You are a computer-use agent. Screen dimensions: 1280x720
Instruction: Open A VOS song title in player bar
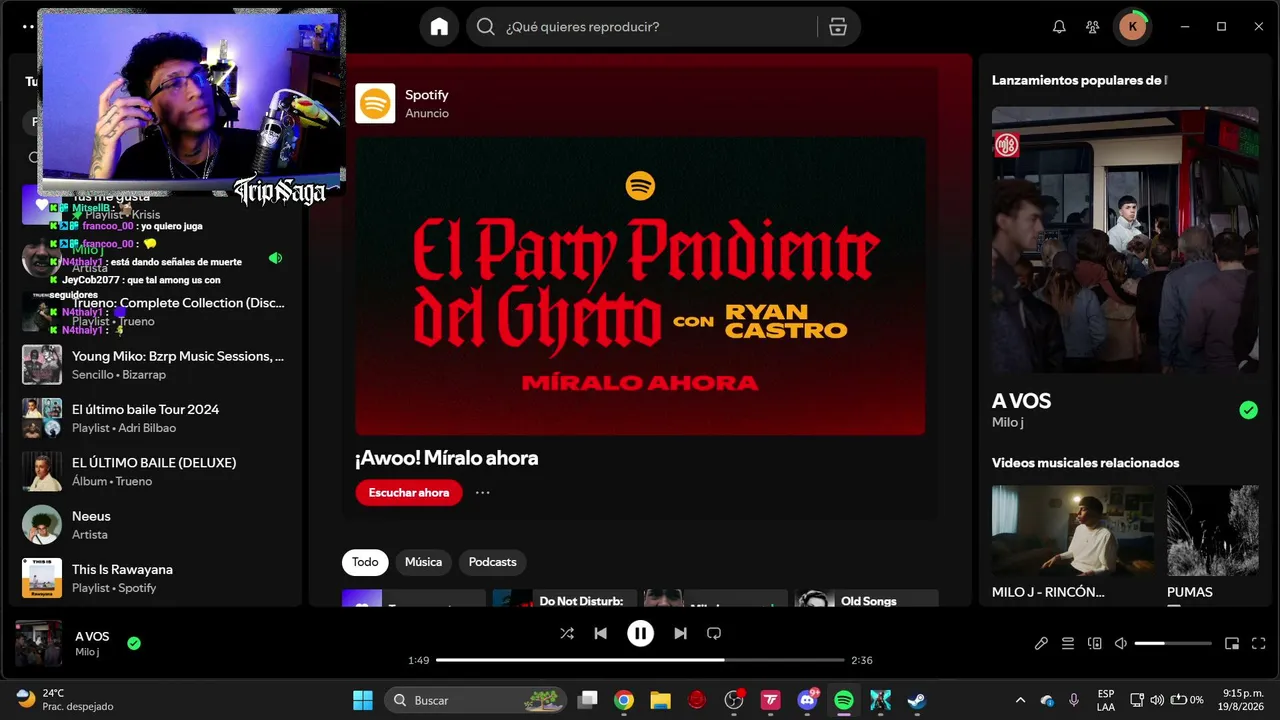[x=92, y=636]
